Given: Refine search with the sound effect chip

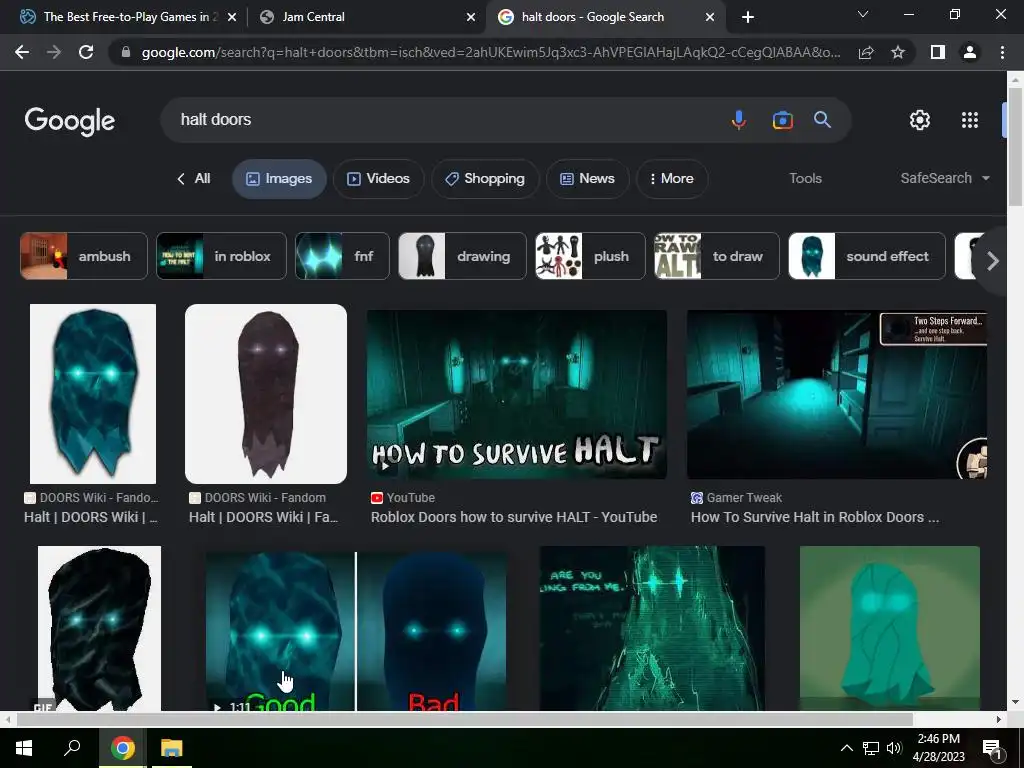Looking at the screenshot, I should tap(867, 256).
